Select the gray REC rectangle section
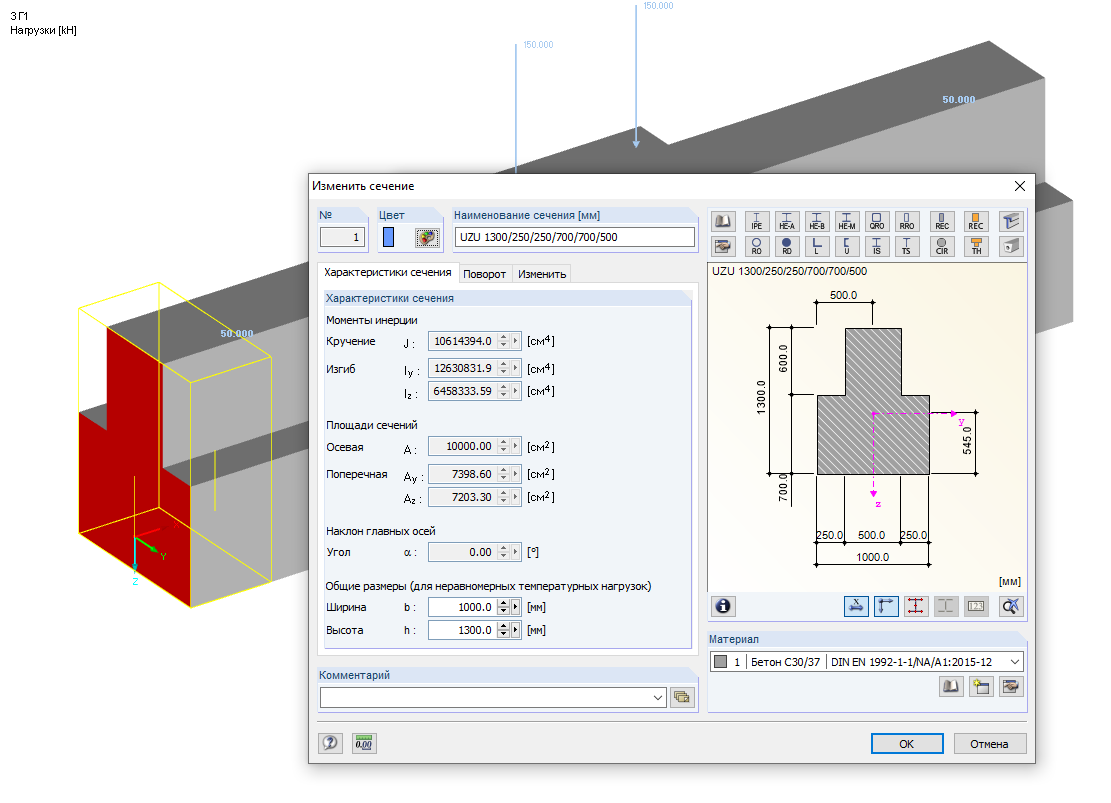 point(942,222)
